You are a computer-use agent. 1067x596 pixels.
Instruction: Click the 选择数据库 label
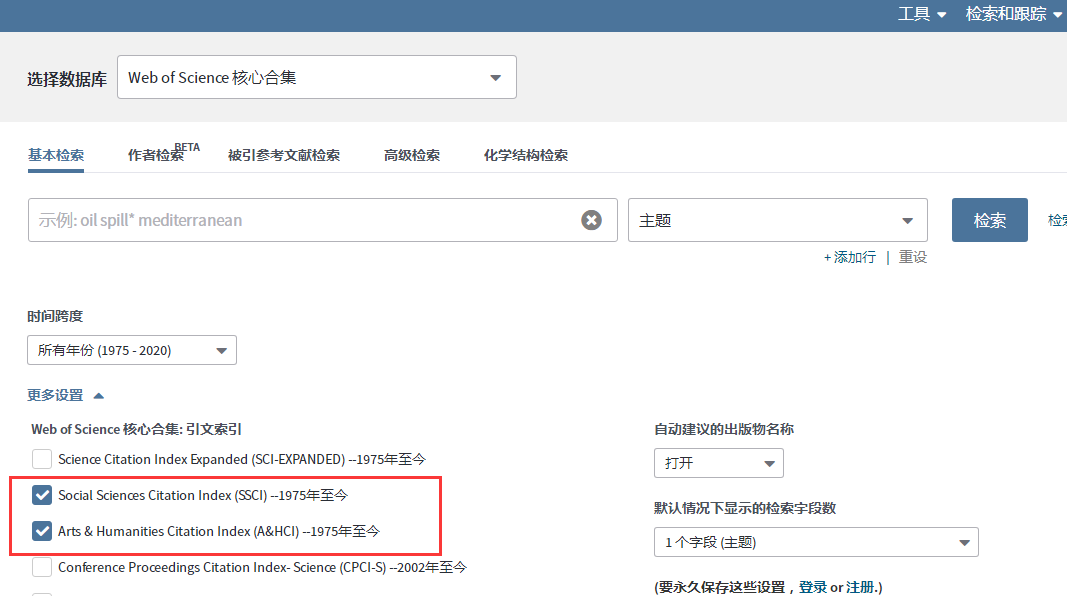point(67,79)
